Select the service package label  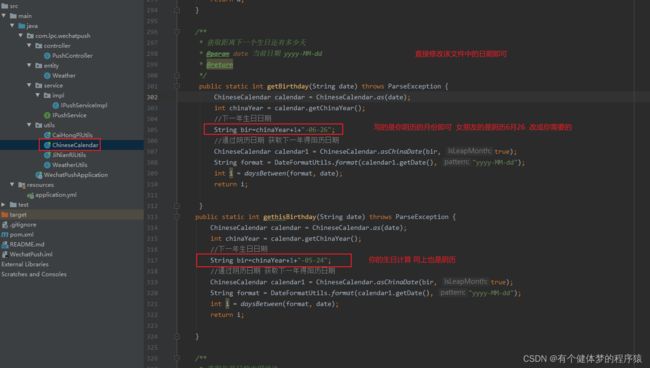(x=53, y=85)
